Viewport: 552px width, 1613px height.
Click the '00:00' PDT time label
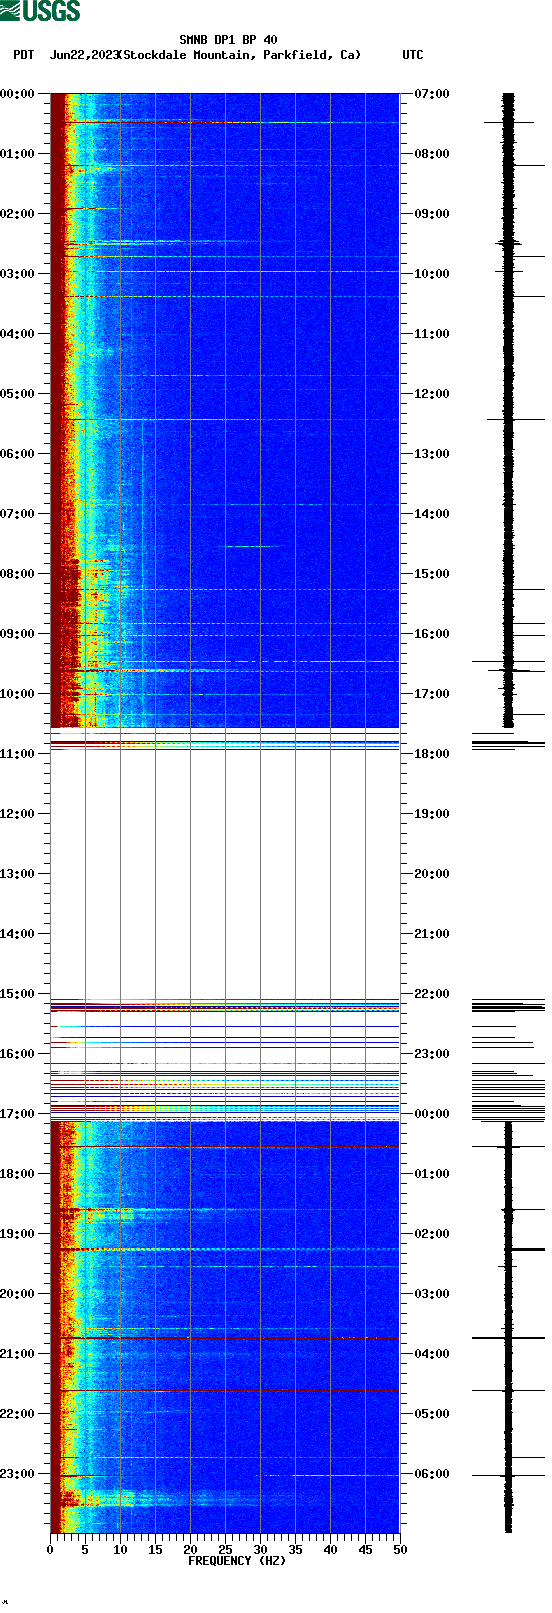coord(18,94)
